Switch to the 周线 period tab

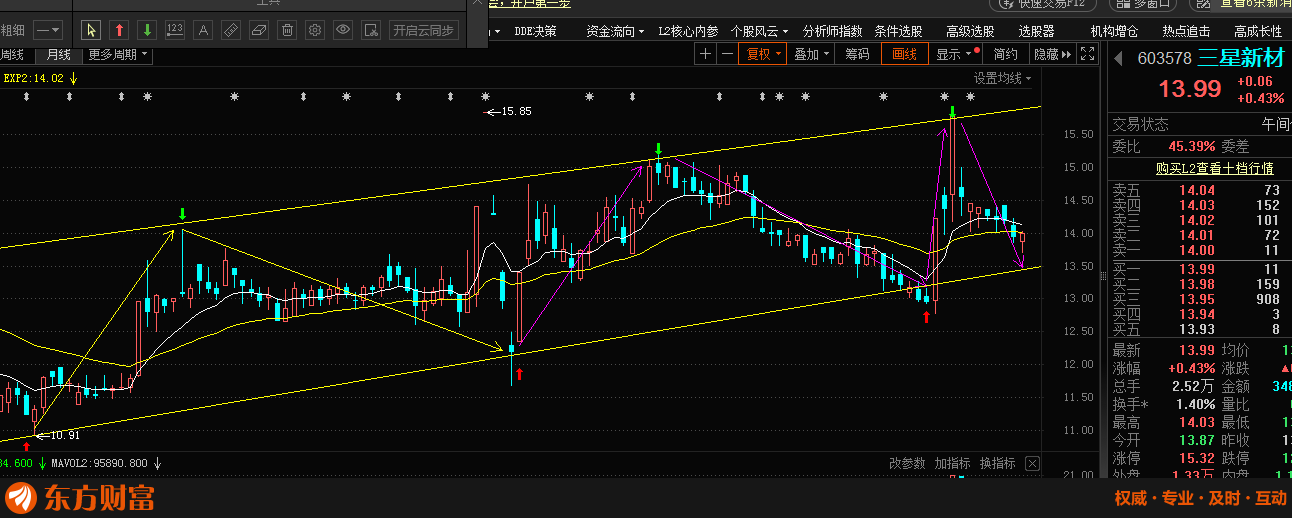pos(12,54)
